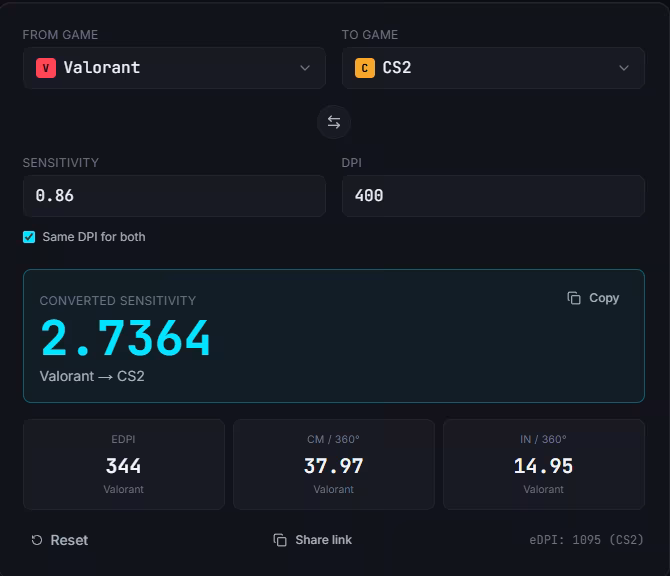Focus the DPI field showing 400
Viewport: 670px width, 576px height.
[493, 196]
